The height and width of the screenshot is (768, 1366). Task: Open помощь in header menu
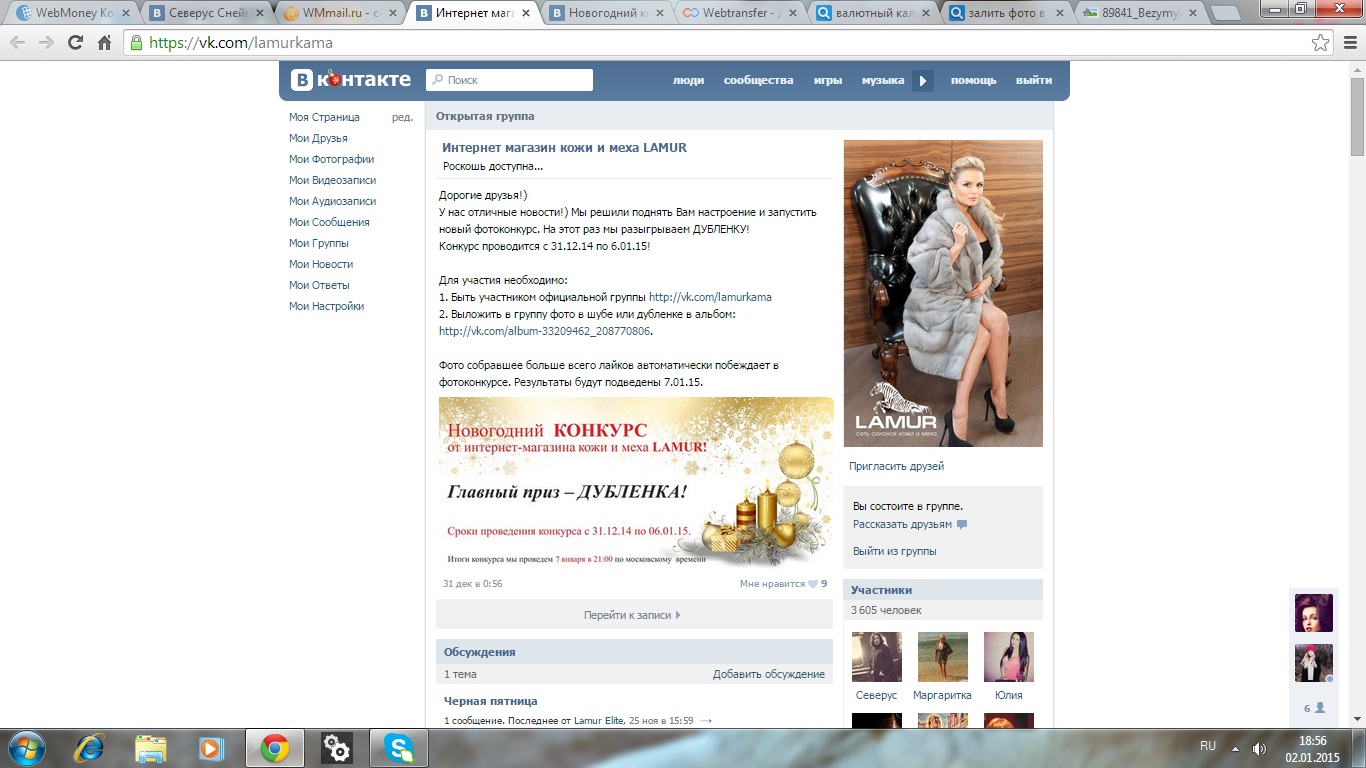click(973, 80)
